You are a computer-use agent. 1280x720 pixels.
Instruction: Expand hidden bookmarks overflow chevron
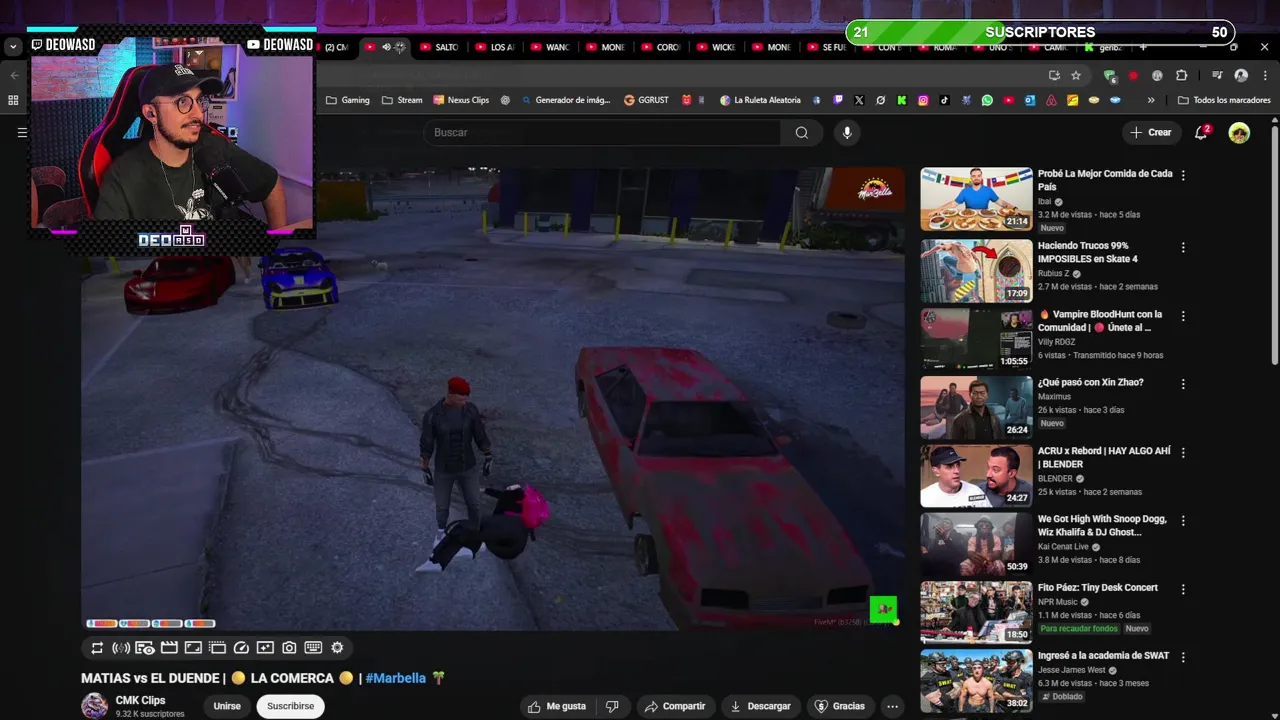[x=1151, y=100]
